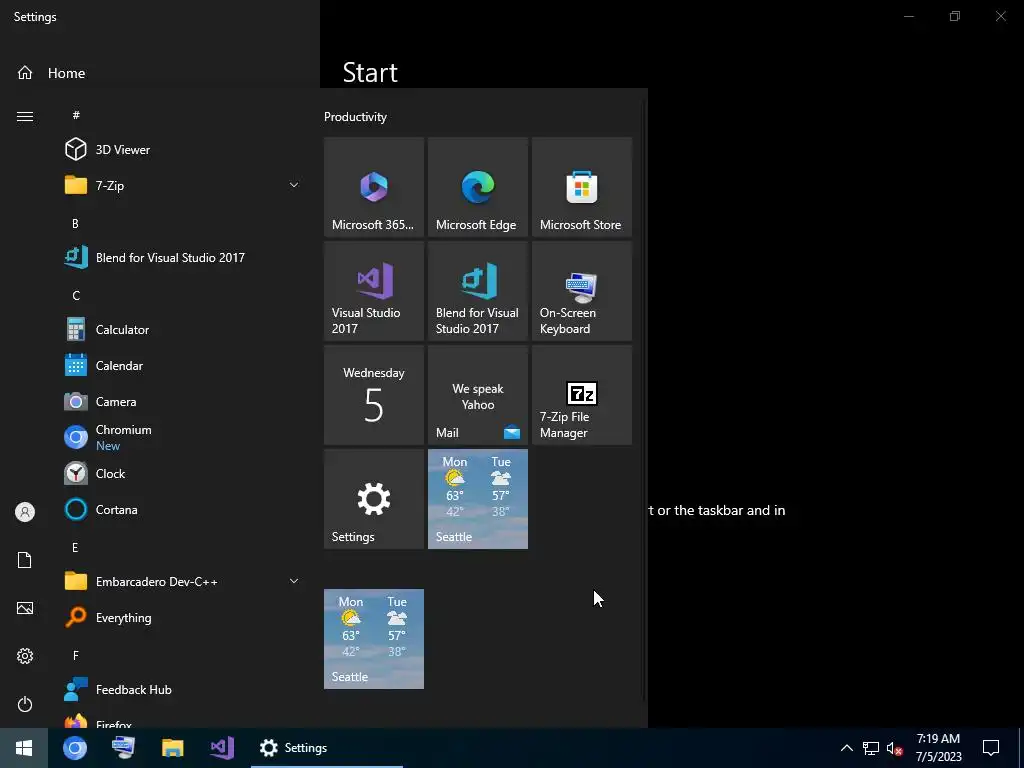Open the Microsoft Edge tile
The width and height of the screenshot is (1024, 768).
click(477, 187)
